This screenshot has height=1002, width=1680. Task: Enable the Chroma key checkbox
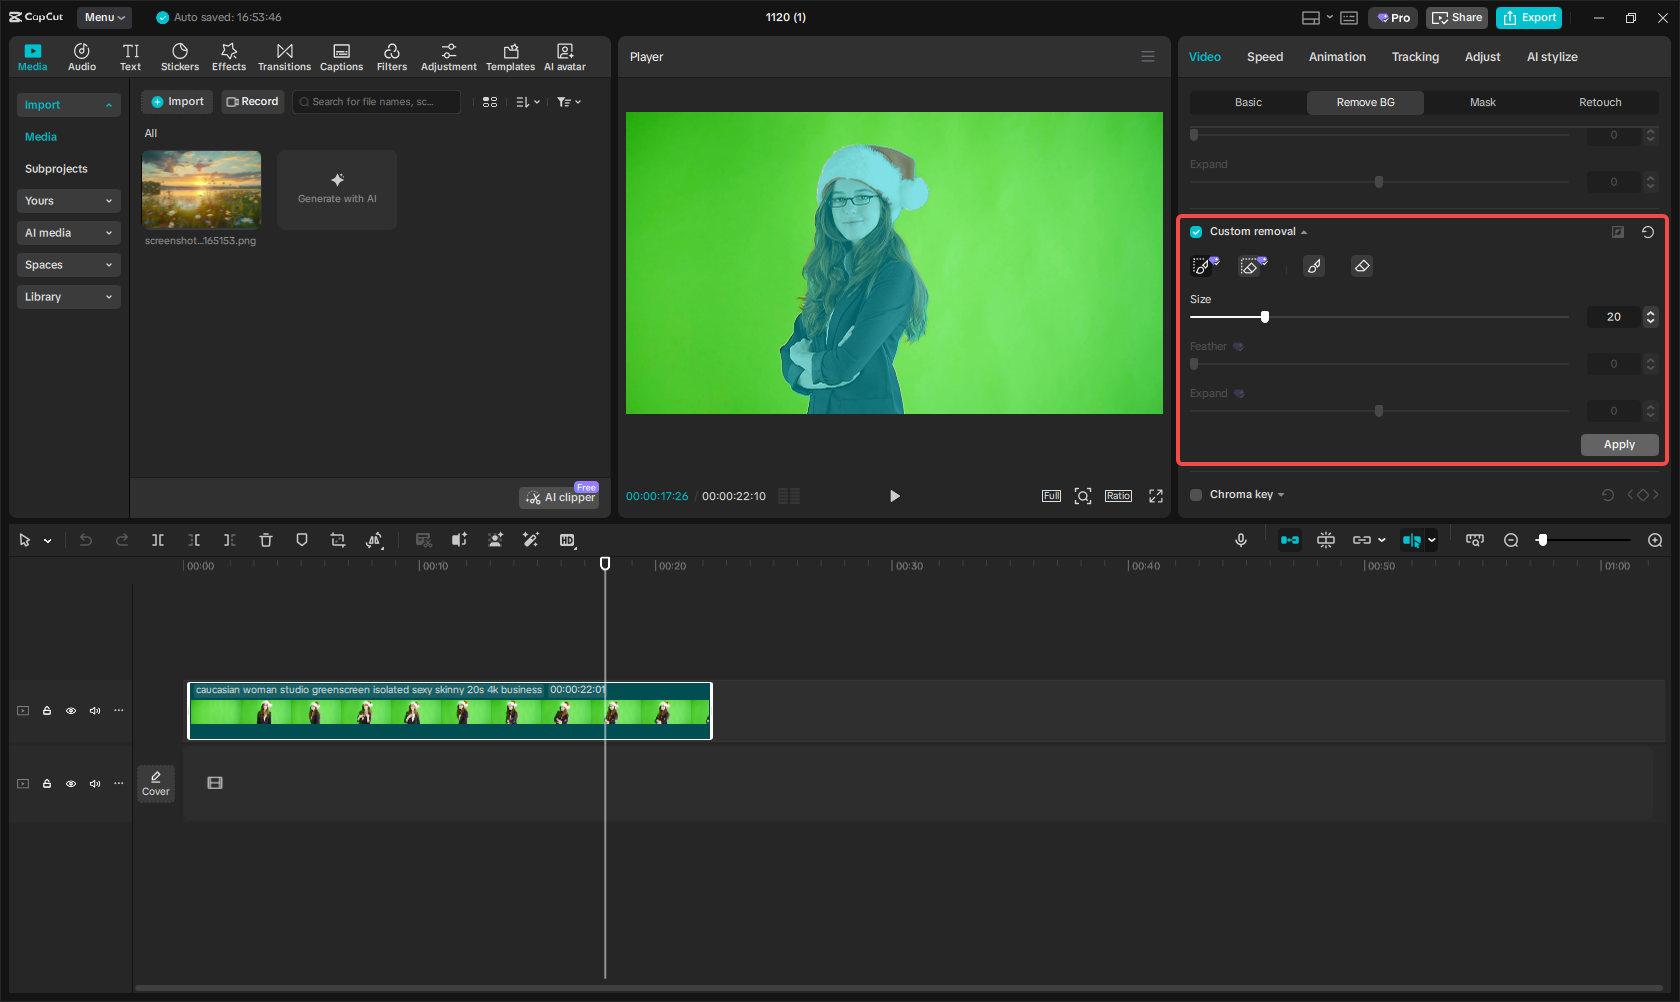point(1195,494)
